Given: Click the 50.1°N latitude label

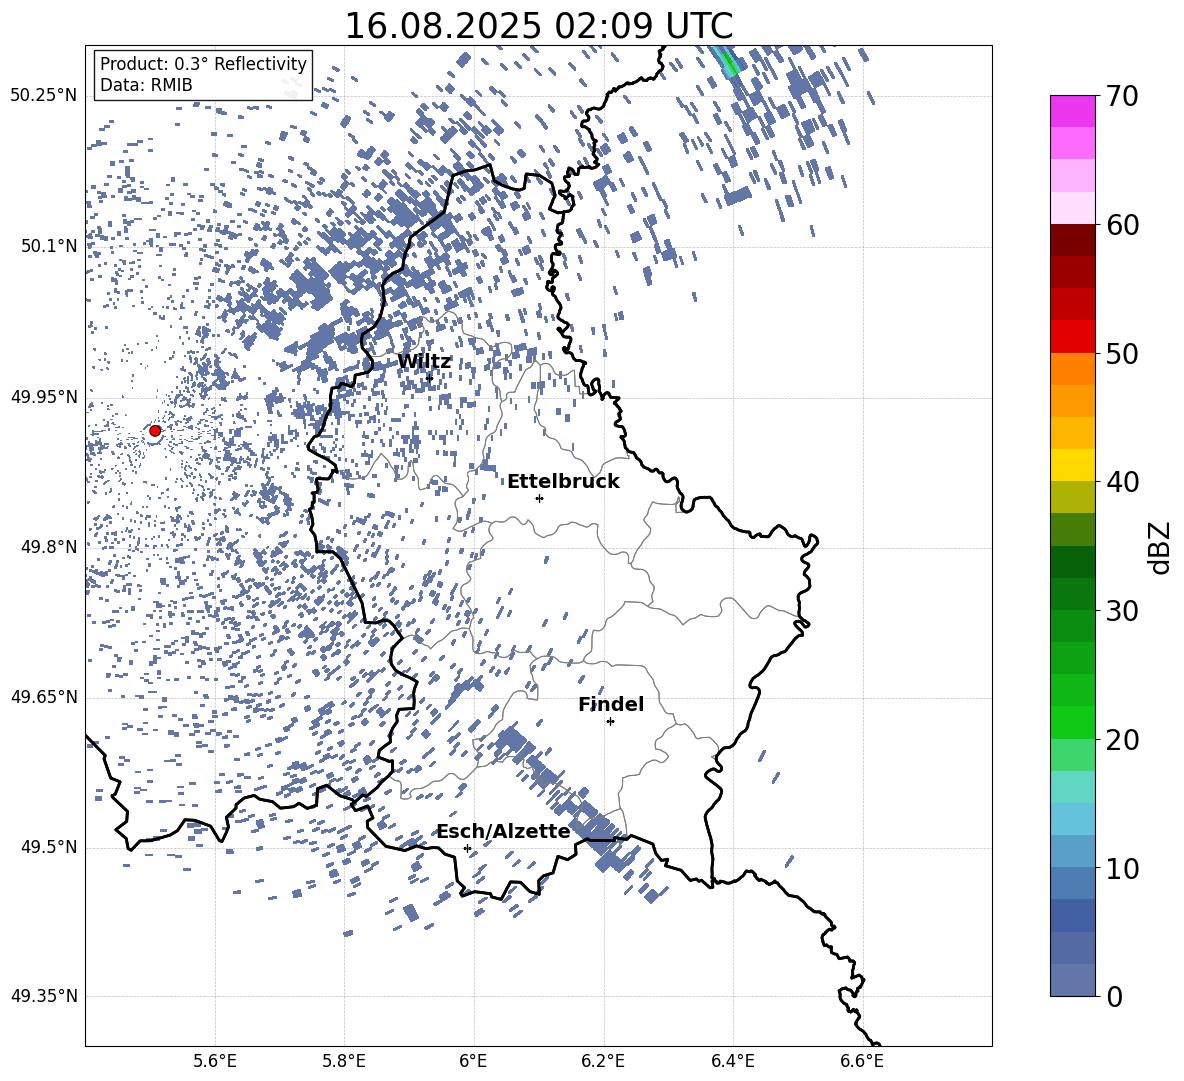Looking at the screenshot, I should [x=49, y=247].
